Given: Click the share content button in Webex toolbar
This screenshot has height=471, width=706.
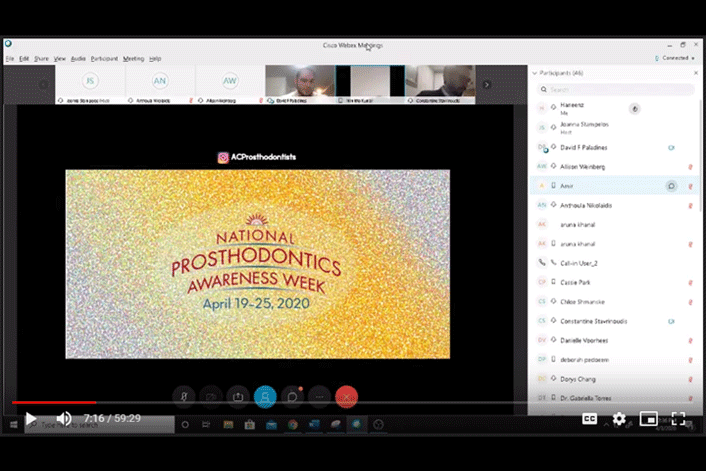Looking at the screenshot, I should pos(238,396).
